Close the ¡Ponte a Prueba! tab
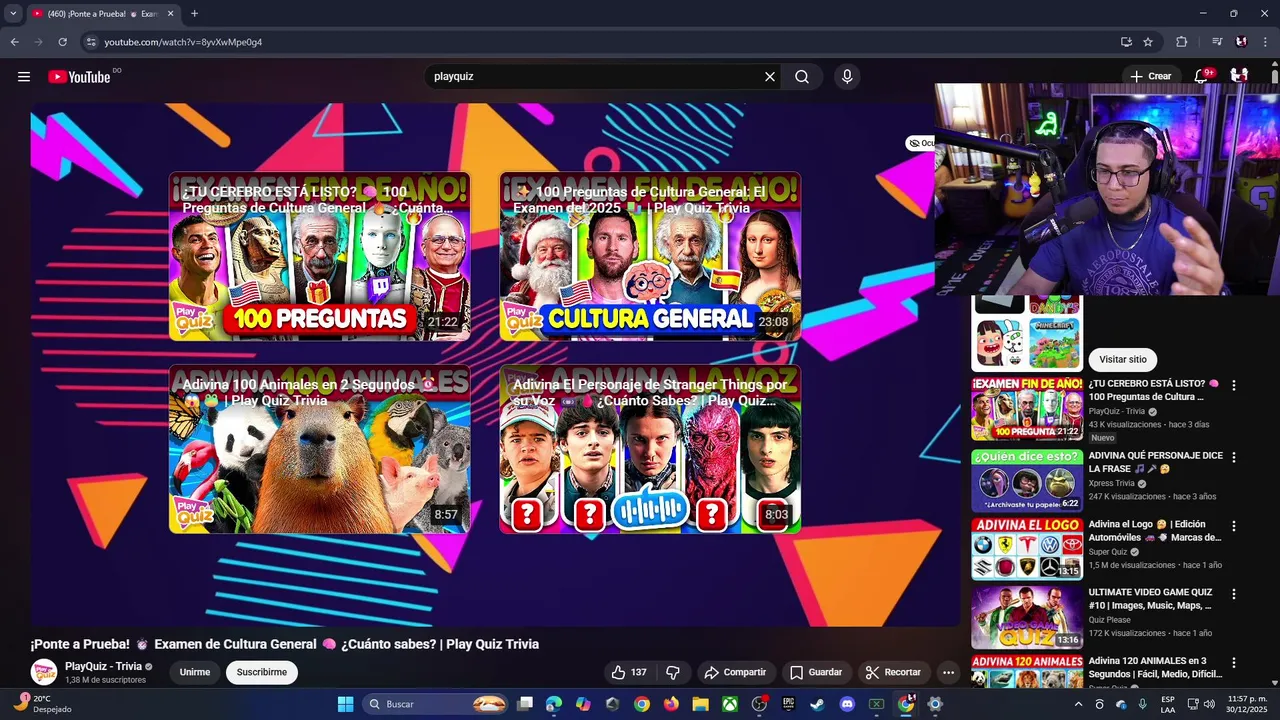1280x720 pixels. 170,14
